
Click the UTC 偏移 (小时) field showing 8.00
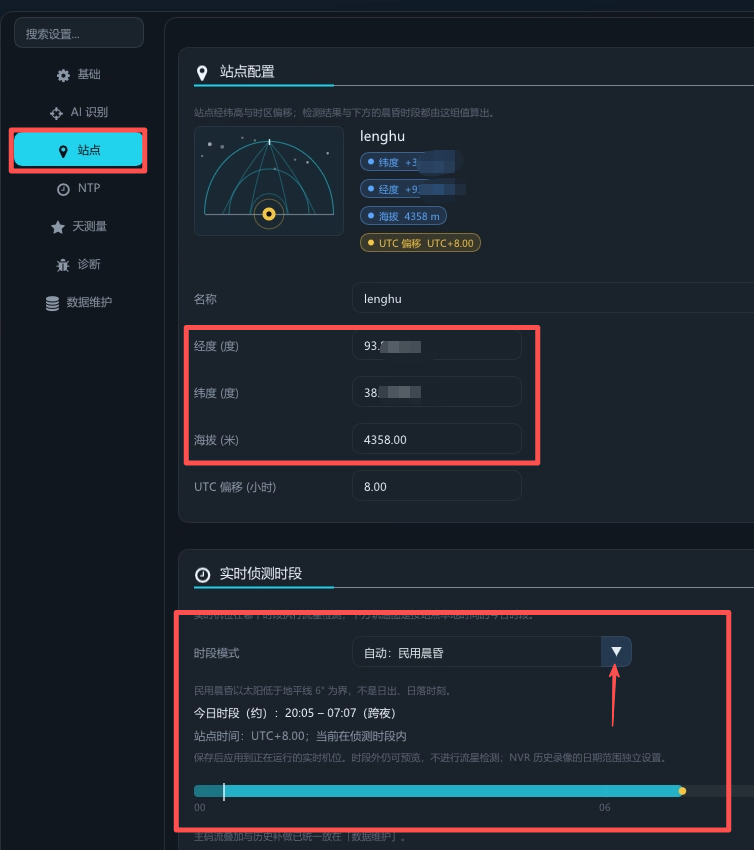[437, 486]
